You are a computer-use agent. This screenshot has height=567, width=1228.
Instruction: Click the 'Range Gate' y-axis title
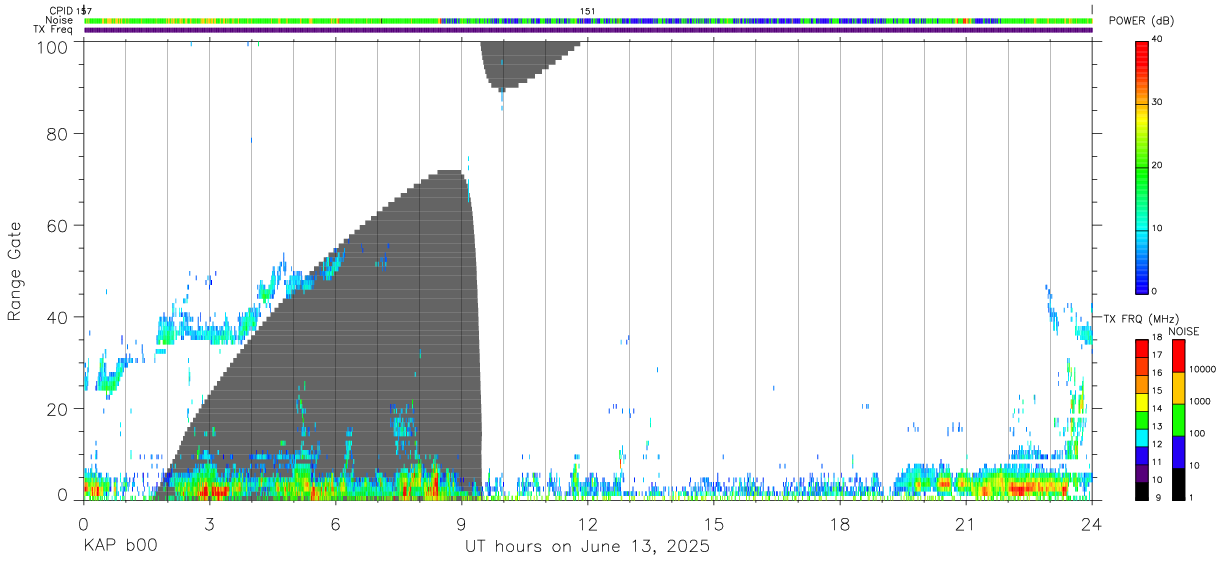[15, 270]
